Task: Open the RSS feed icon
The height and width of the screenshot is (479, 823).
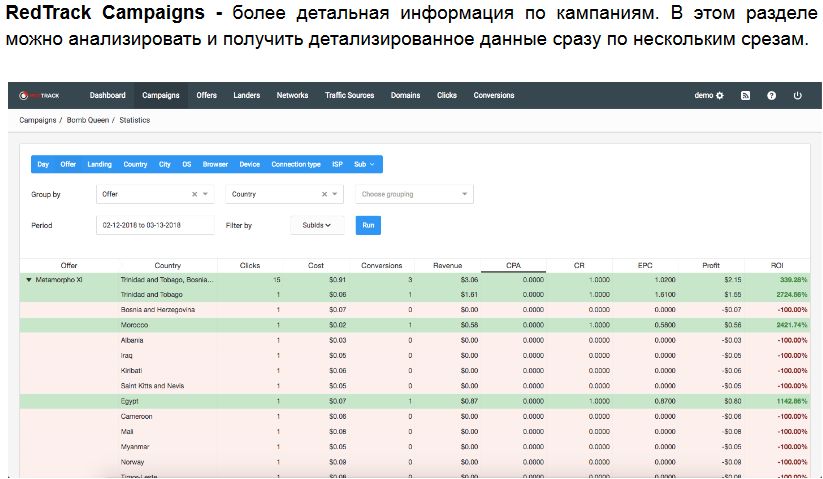Action: click(745, 95)
